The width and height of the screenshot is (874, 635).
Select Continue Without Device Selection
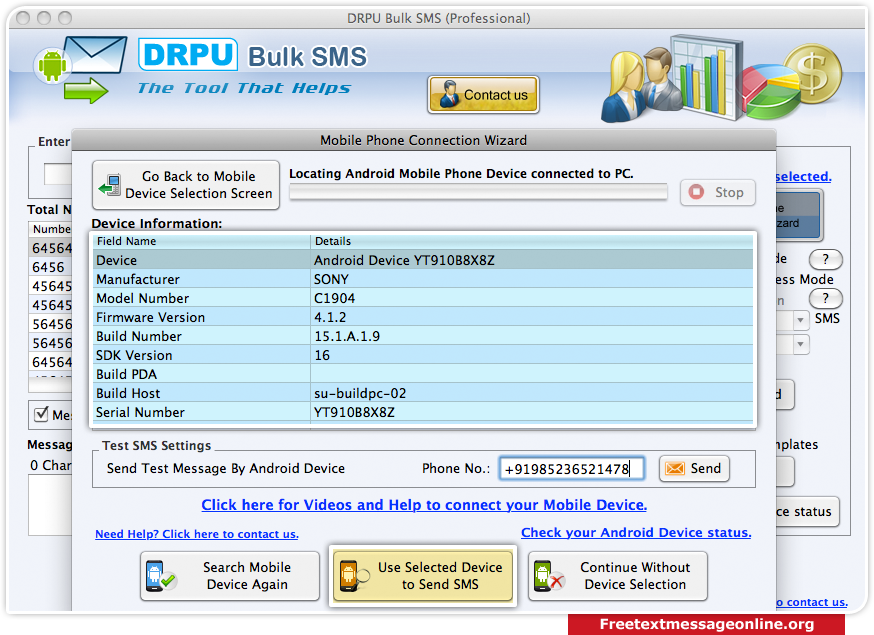618,576
